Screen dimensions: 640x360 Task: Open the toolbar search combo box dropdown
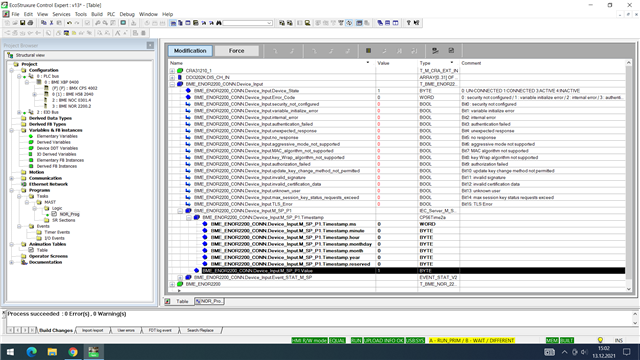tap(269, 23)
